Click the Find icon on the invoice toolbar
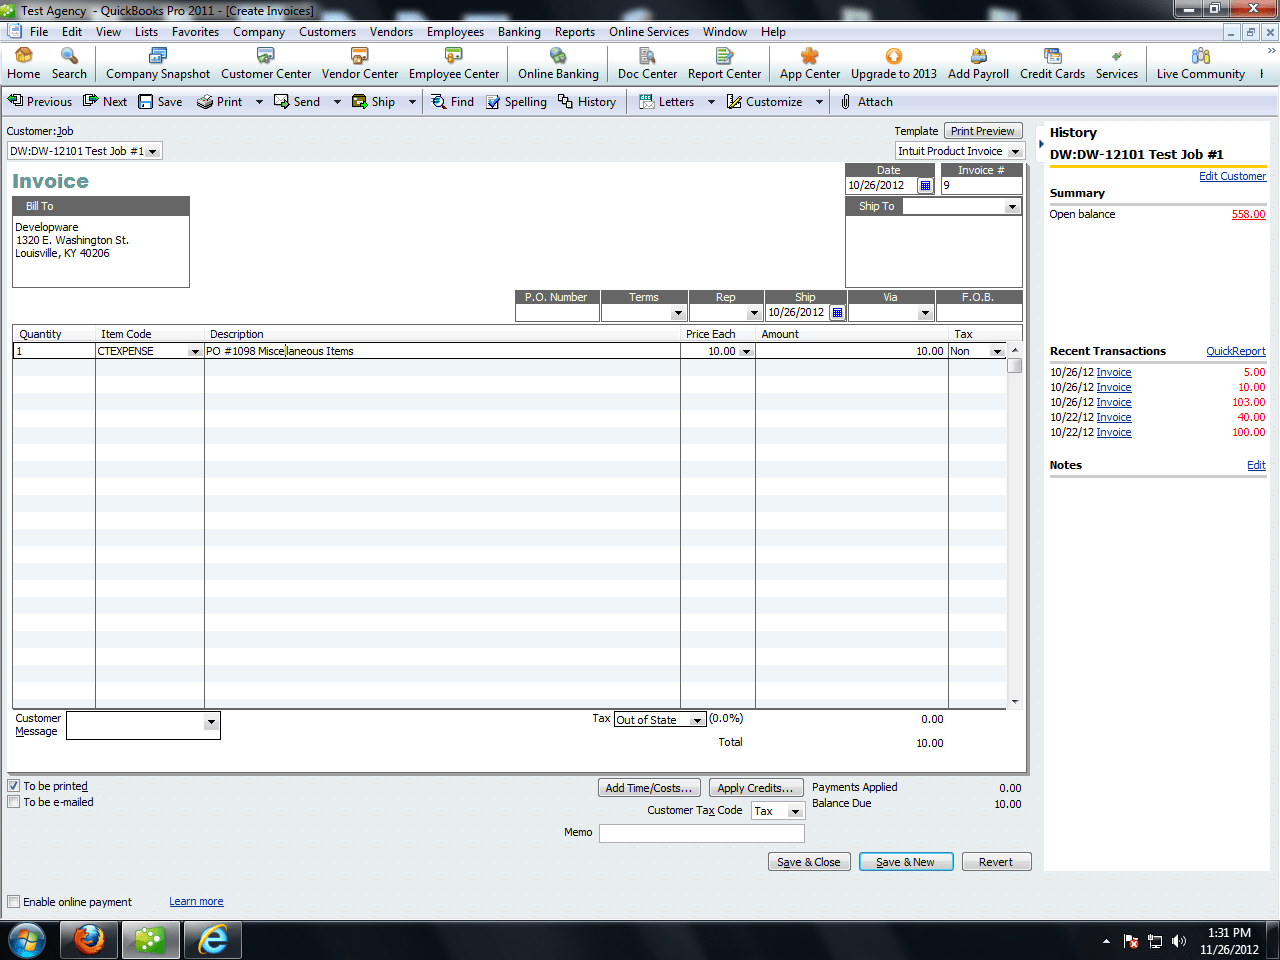Image resolution: width=1280 pixels, height=960 pixels. [452, 101]
